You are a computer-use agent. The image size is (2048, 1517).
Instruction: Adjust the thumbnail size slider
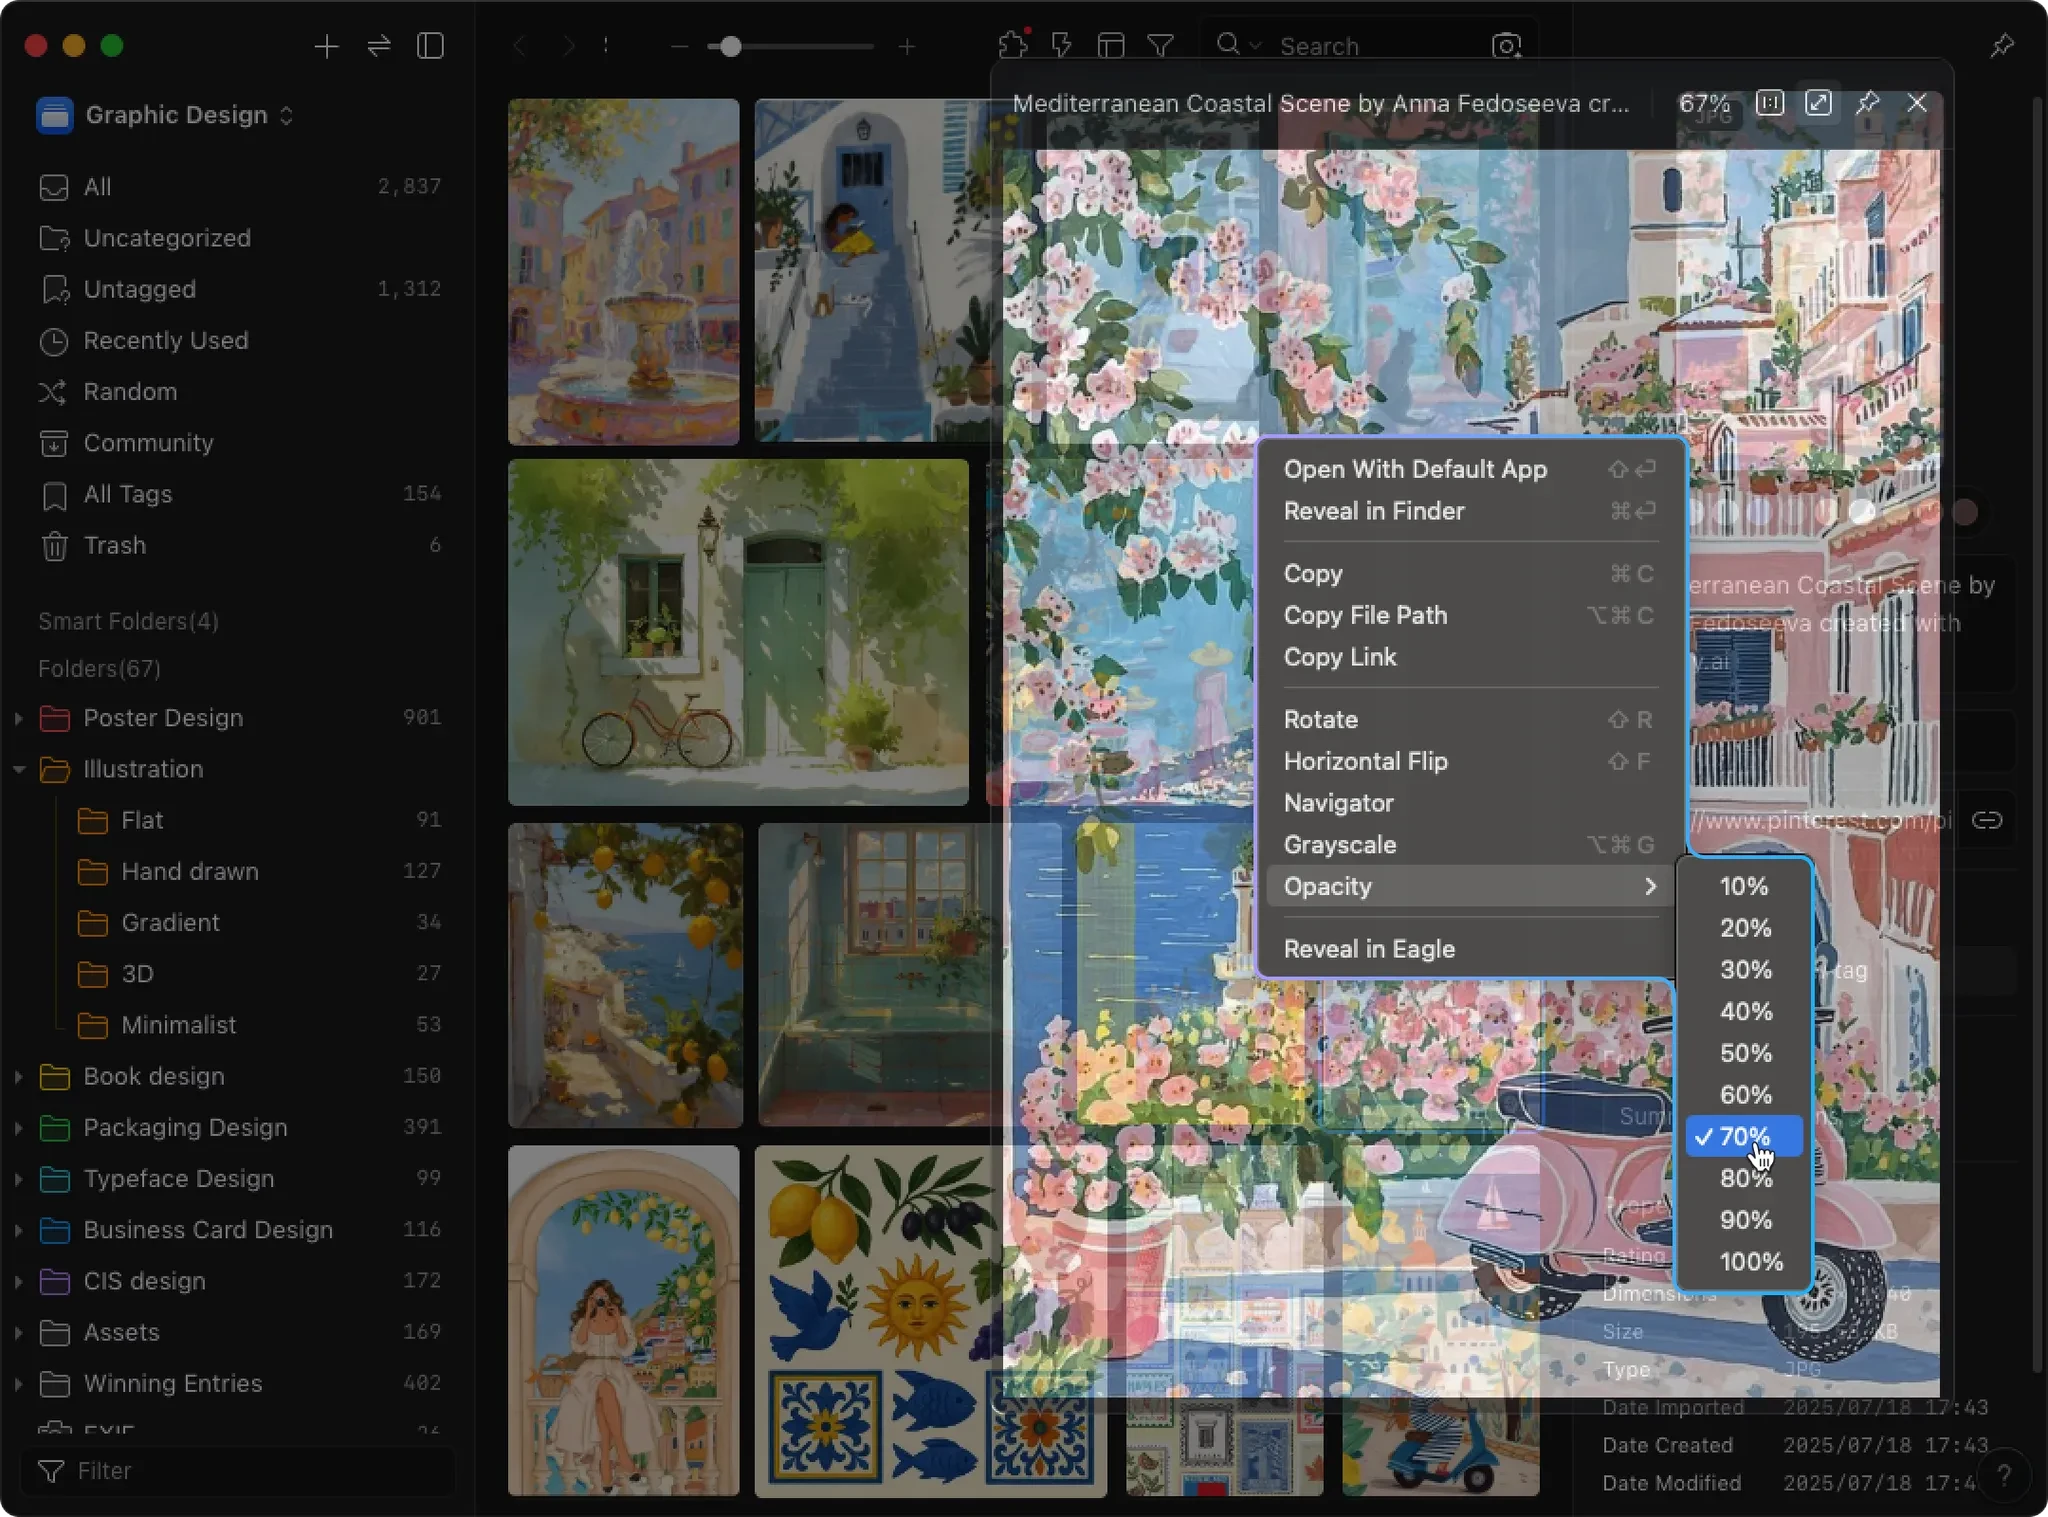pyautogui.click(x=731, y=46)
